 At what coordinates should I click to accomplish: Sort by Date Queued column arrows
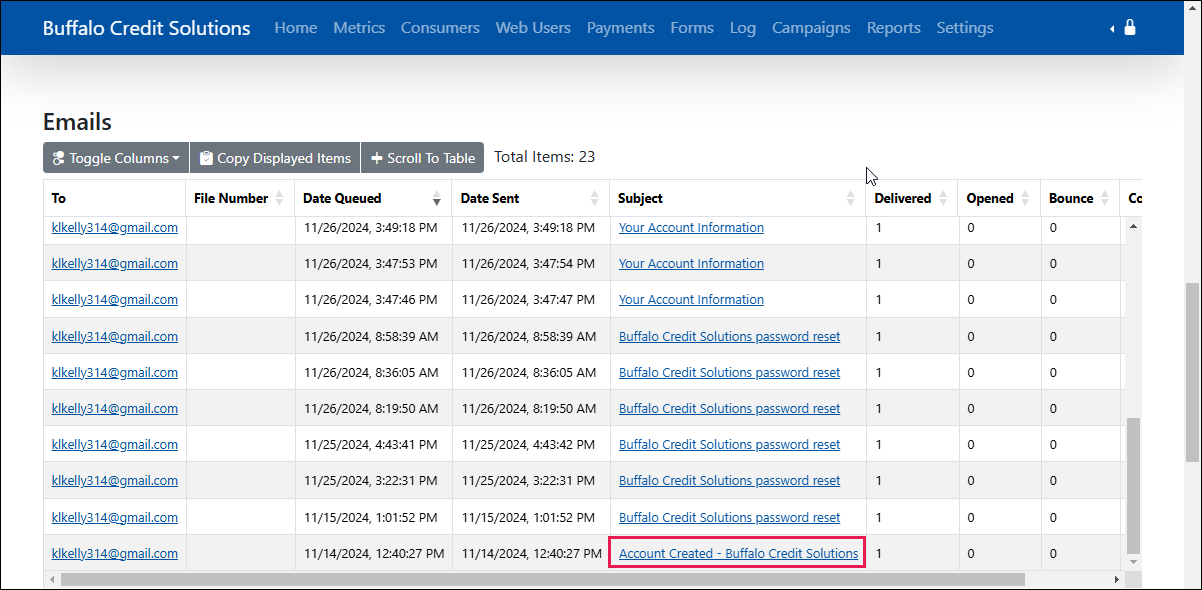pyautogui.click(x=437, y=198)
